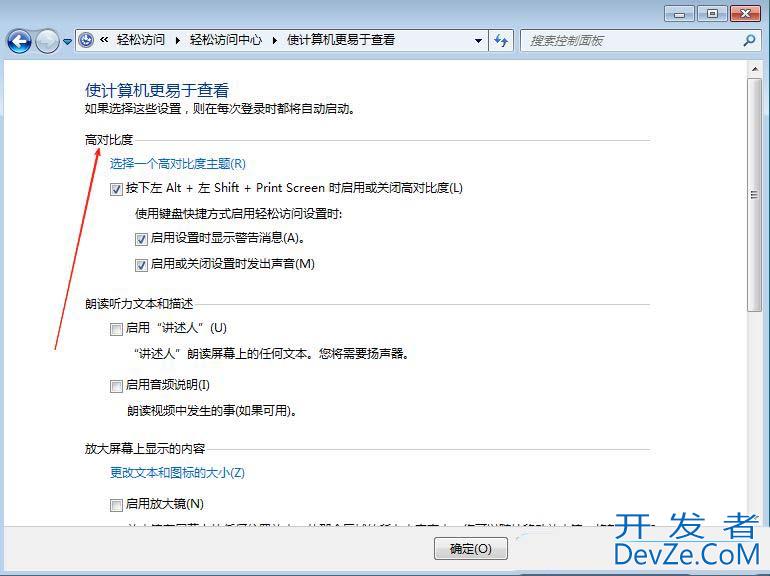Open the 更改文本和图标的大小(Z) link
Screen dimensions: 770x576
click(x=177, y=472)
